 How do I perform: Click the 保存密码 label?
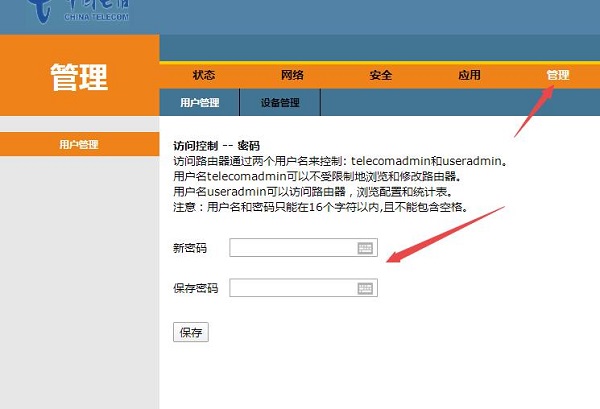pyautogui.click(x=196, y=288)
